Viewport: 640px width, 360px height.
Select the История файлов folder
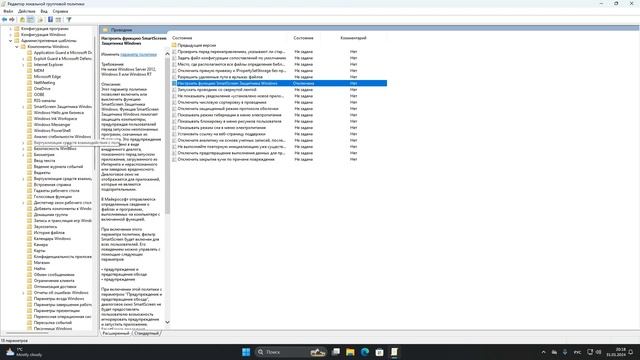point(49,233)
